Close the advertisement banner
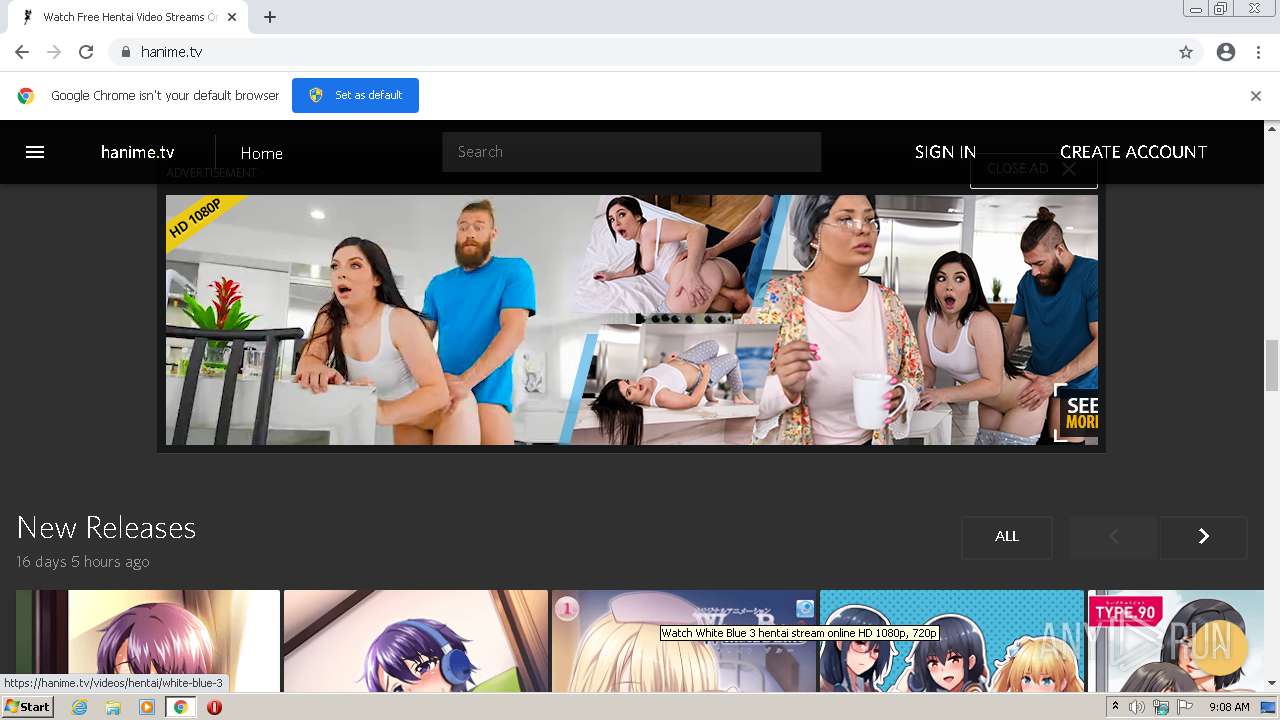Image resolution: width=1280 pixels, height=720 pixels. 1033,169
